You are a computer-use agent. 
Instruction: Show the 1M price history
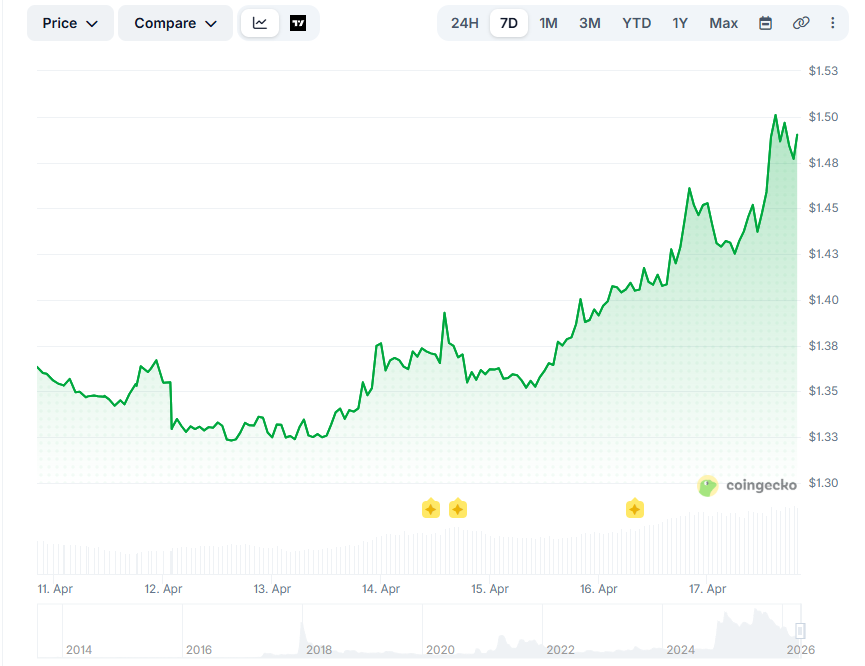tap(549, 23)
